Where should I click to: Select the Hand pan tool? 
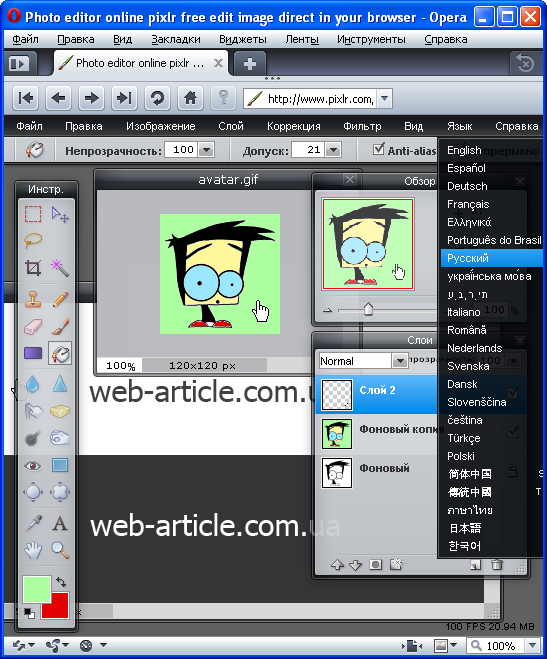tap(33, 550)
